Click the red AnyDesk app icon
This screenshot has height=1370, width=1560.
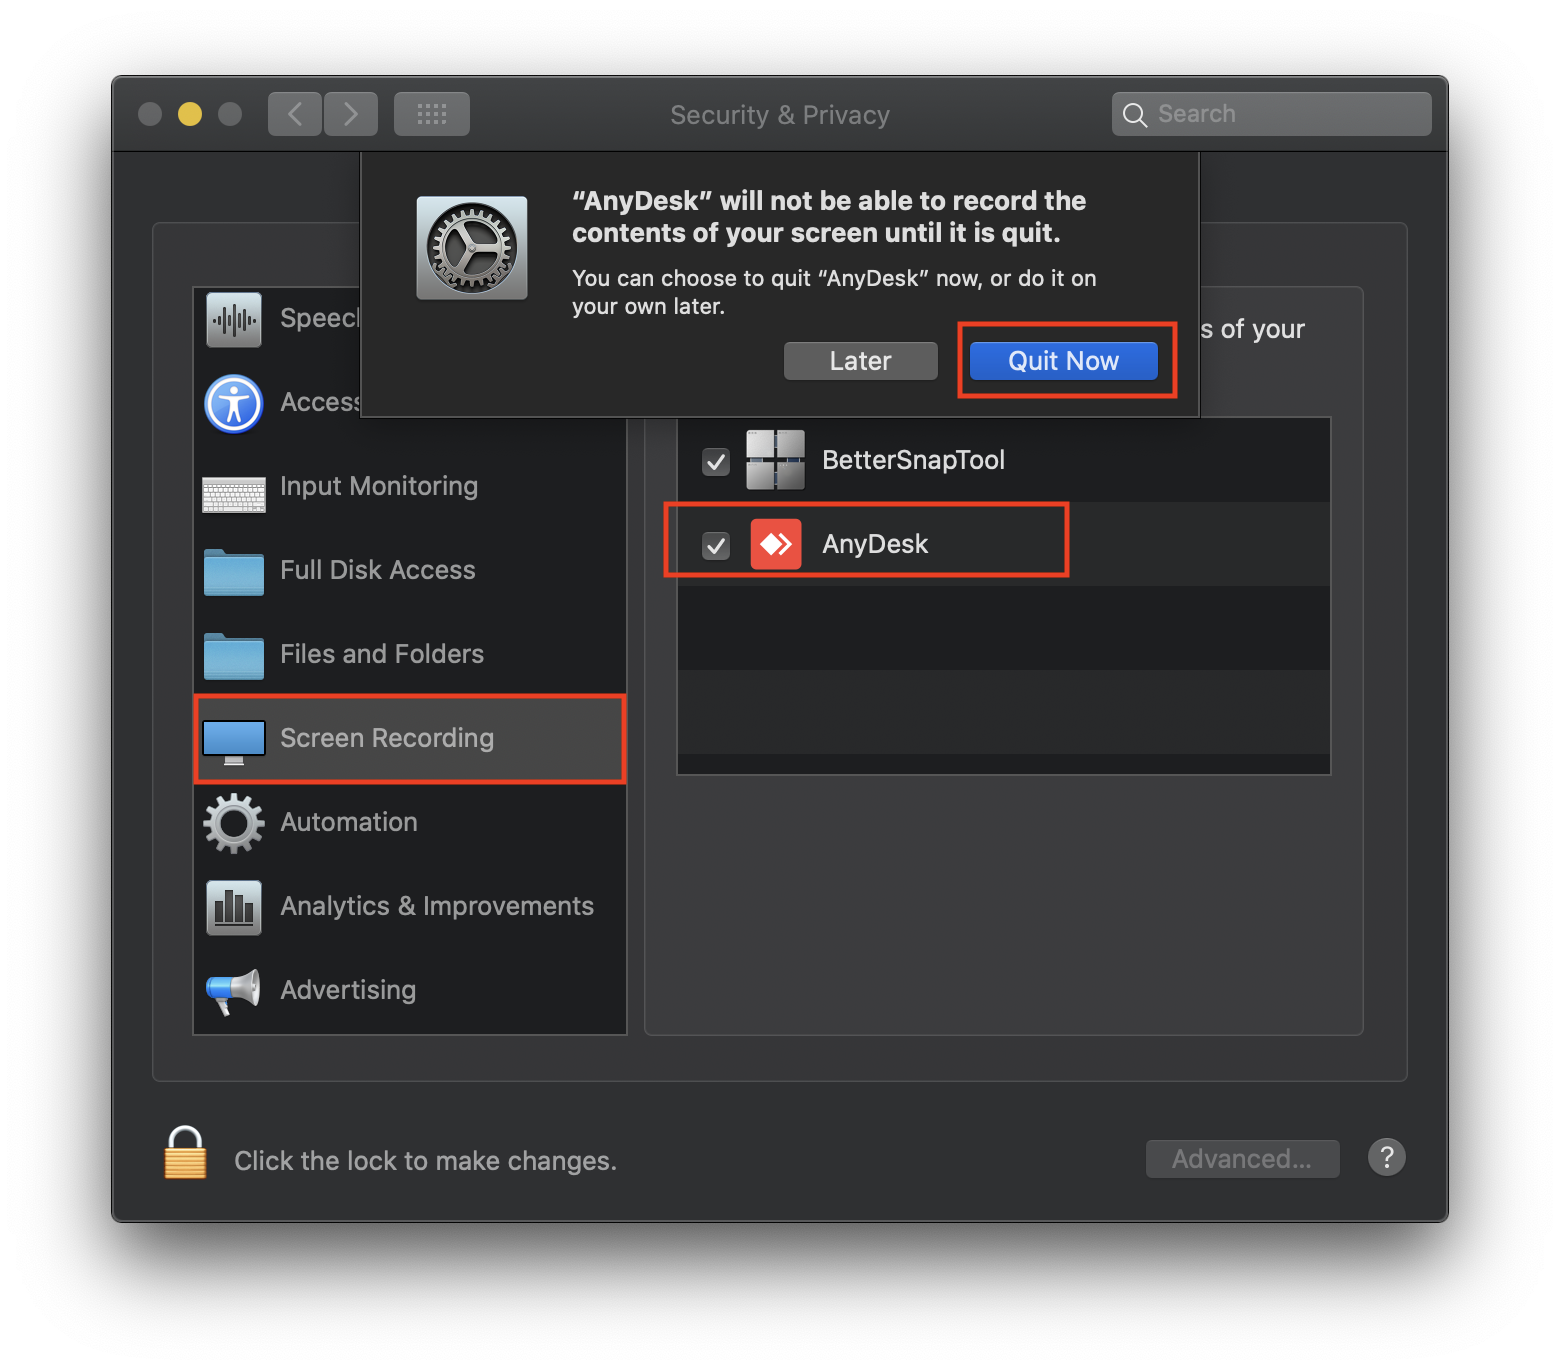point(776,544)
